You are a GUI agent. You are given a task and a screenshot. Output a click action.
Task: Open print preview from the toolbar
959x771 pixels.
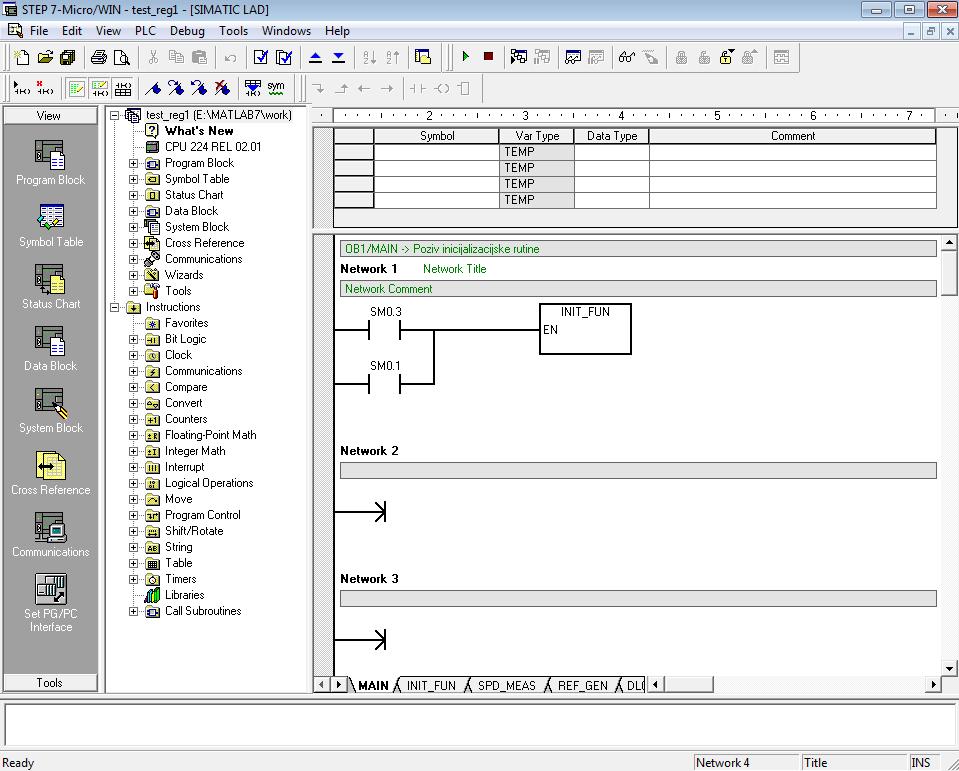pos(122,57)
